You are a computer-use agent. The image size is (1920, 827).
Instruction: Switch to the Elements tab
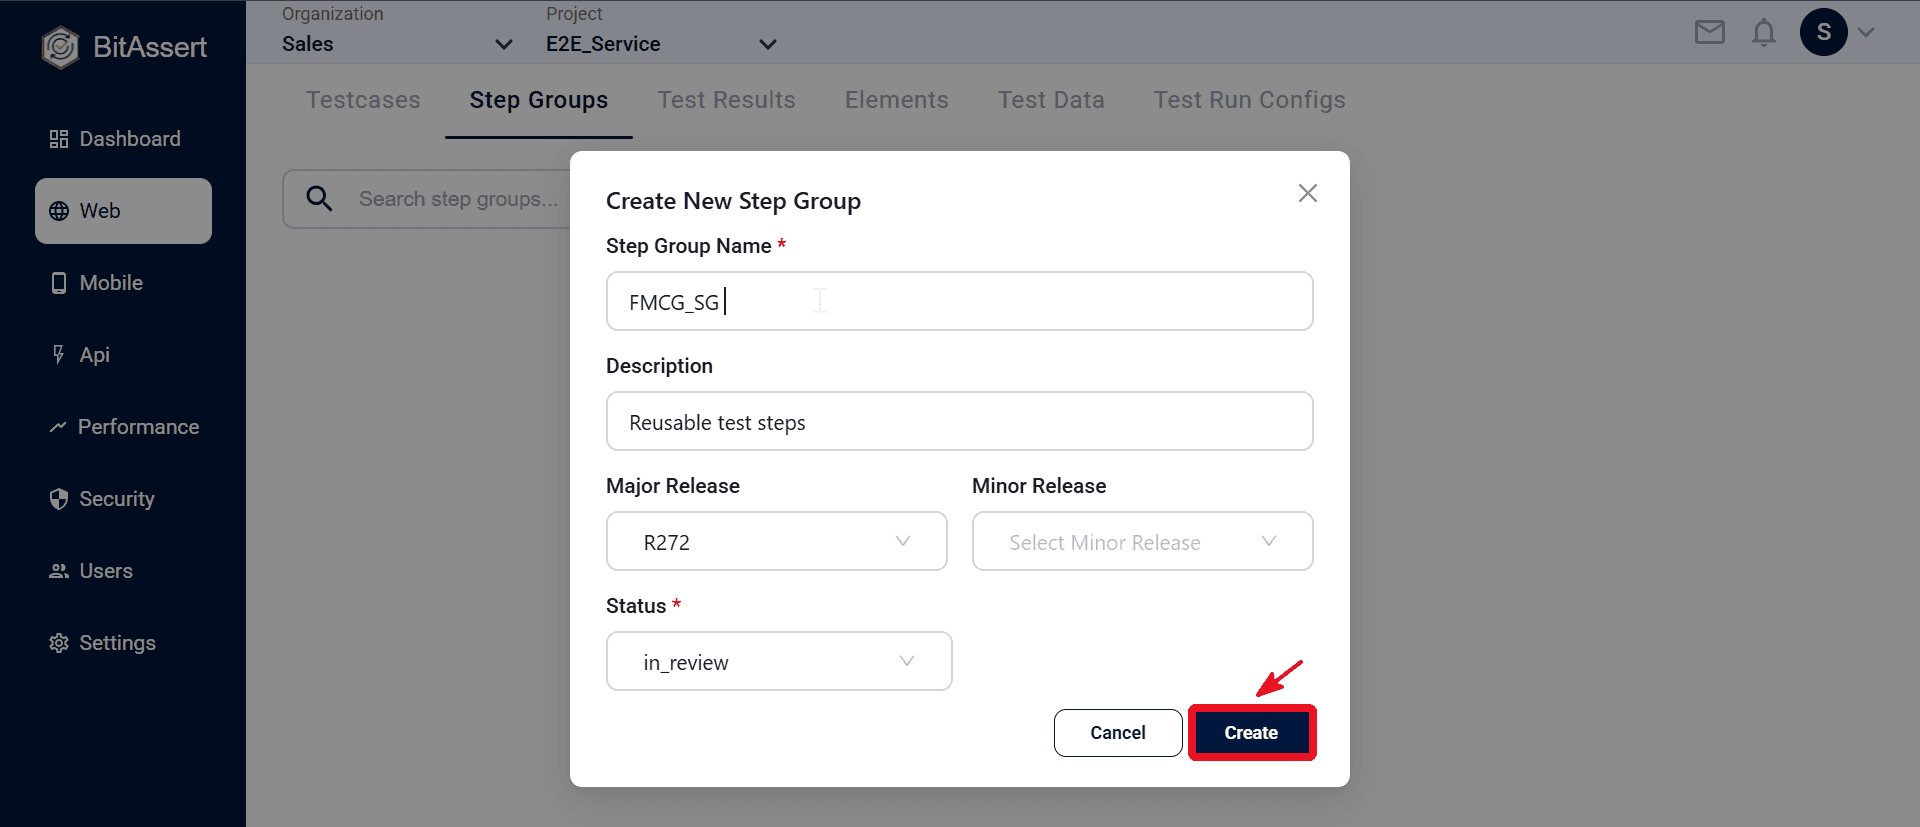coord(897,100)
